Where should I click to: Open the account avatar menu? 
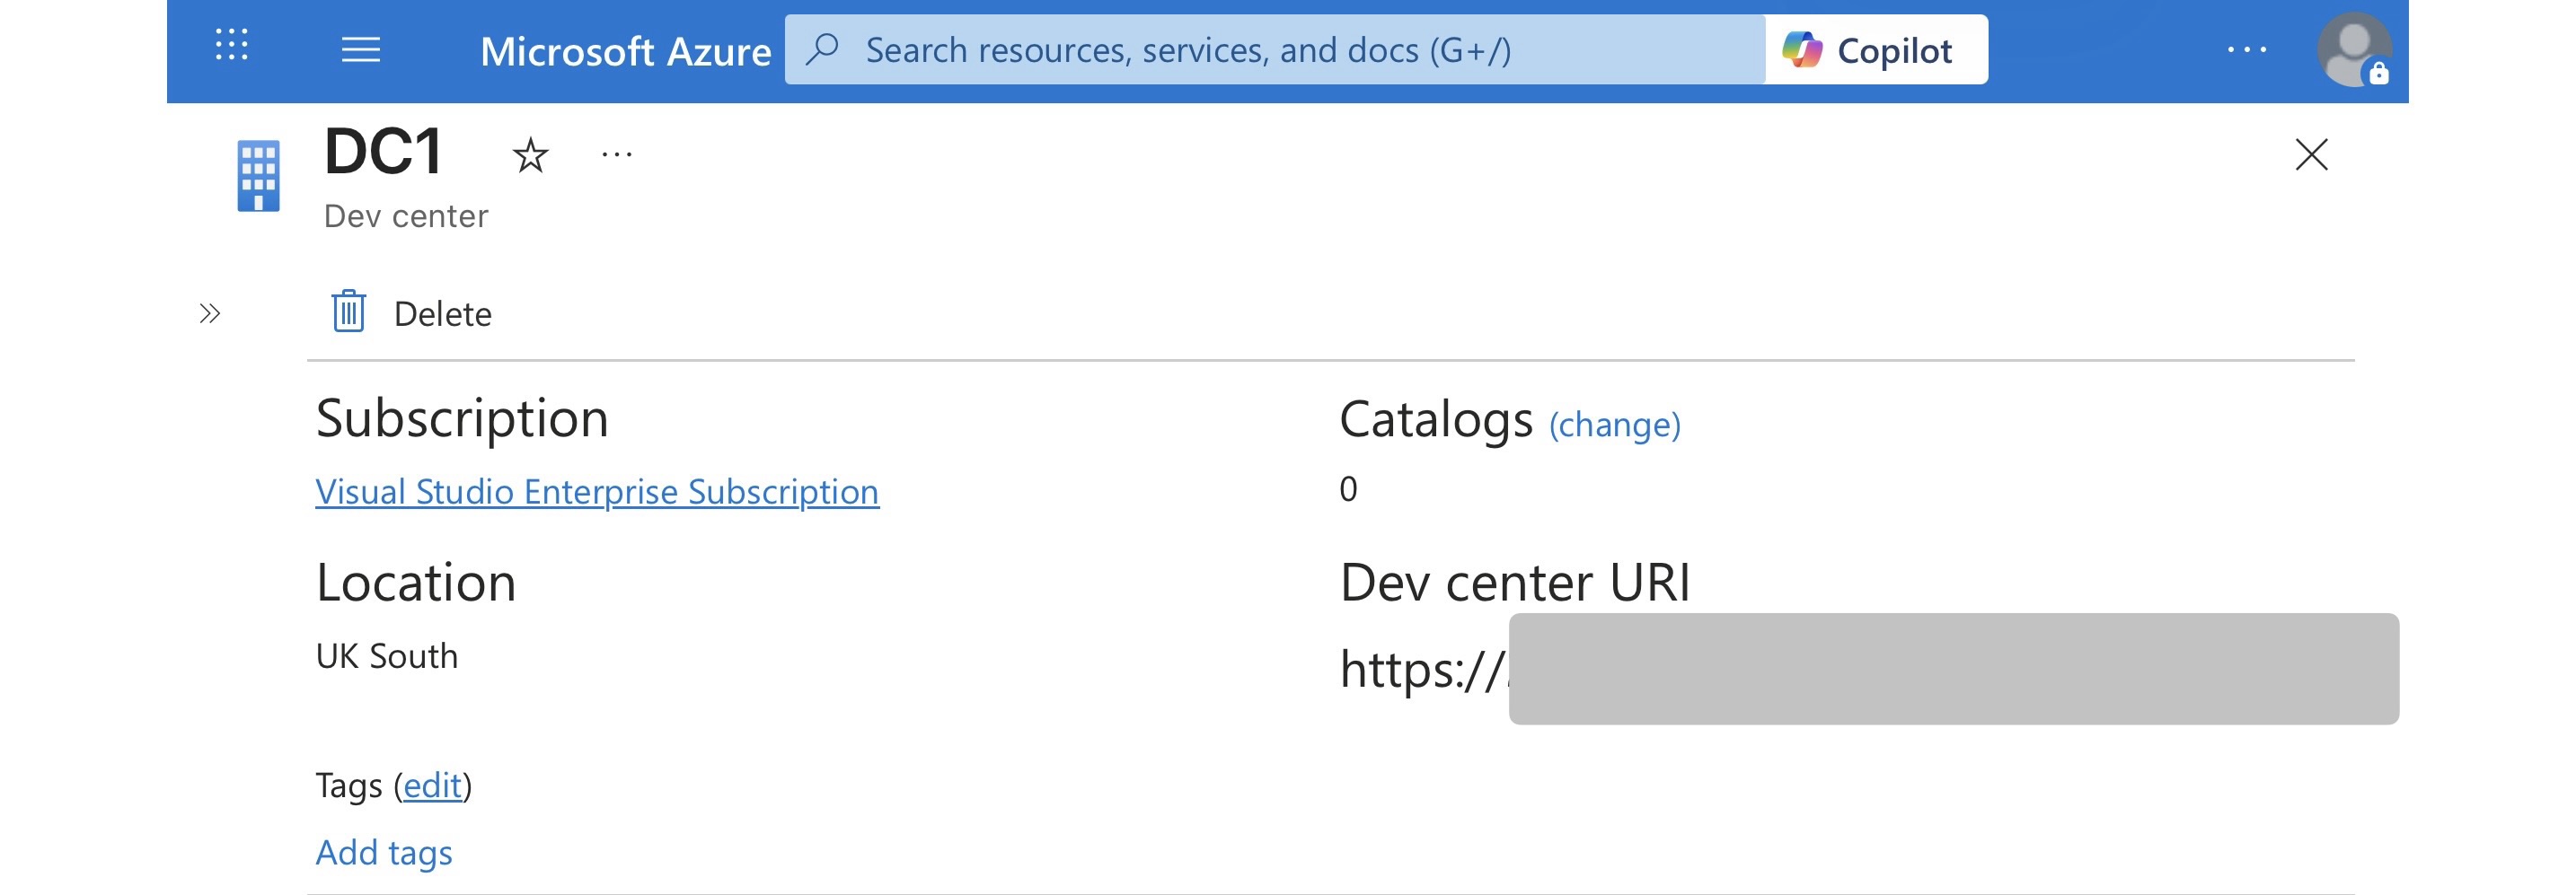point(2353,50)
